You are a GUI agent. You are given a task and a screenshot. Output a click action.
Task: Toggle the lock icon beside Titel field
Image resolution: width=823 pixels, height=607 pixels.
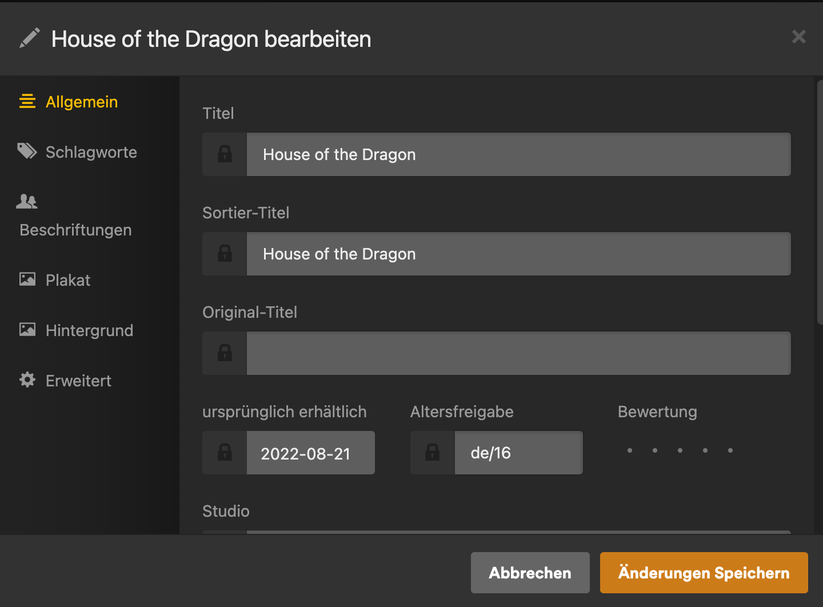pos(224,155)
